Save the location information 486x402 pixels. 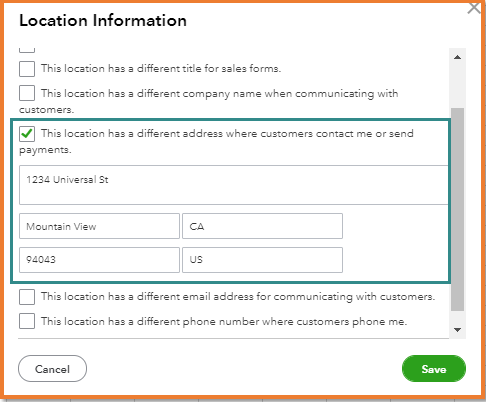(x=434, y=369)
